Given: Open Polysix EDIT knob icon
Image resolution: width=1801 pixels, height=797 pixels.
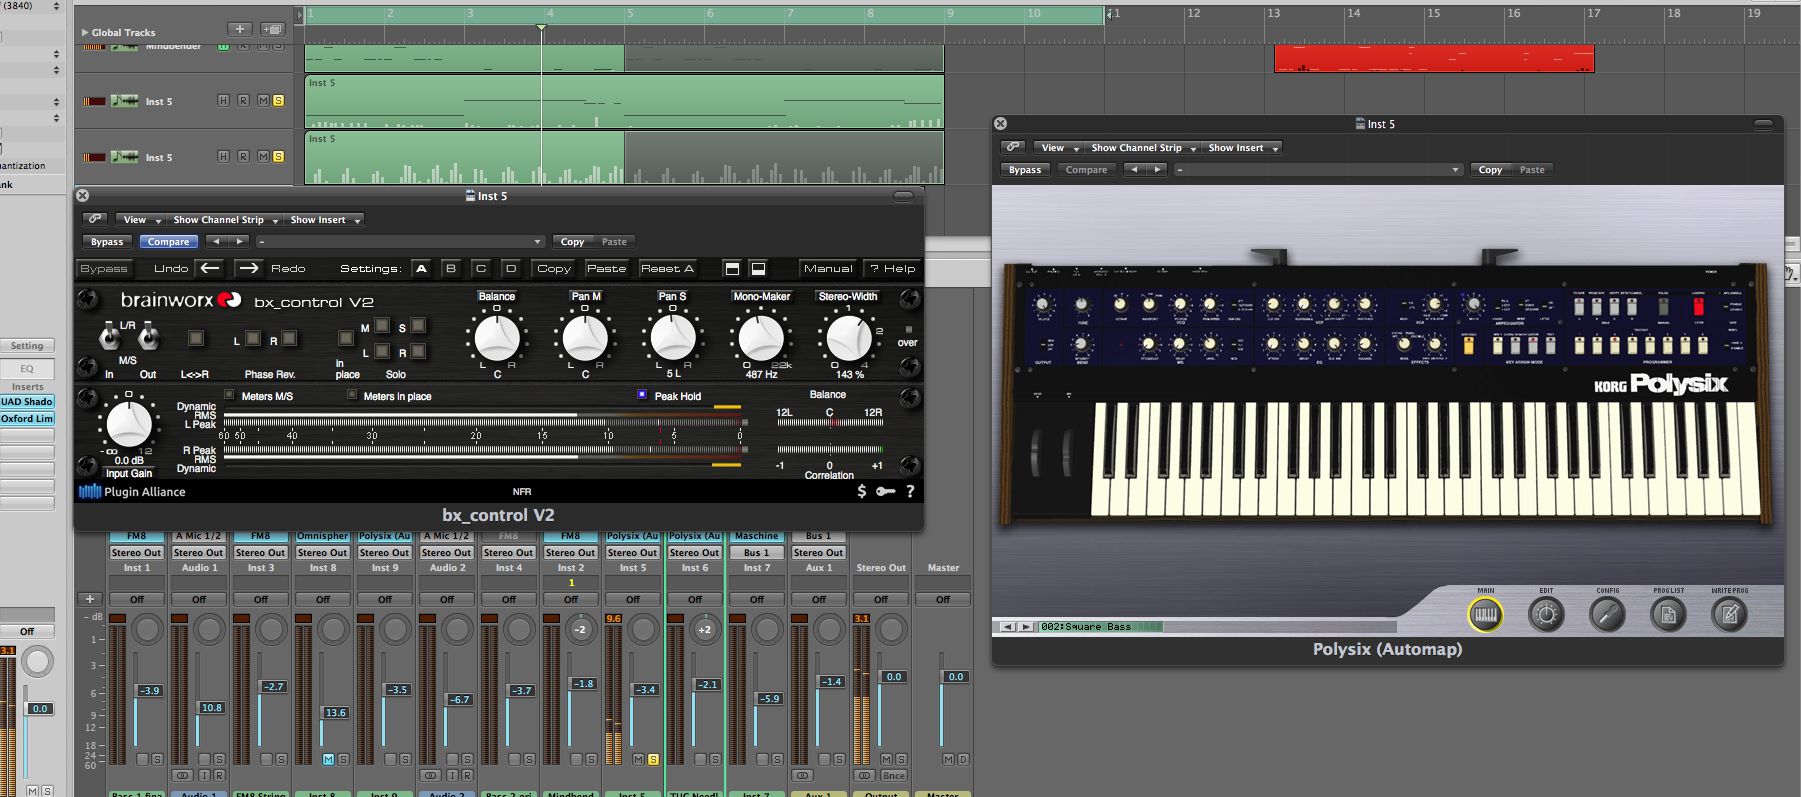Looking at the screenshot, I should 1546,614.
